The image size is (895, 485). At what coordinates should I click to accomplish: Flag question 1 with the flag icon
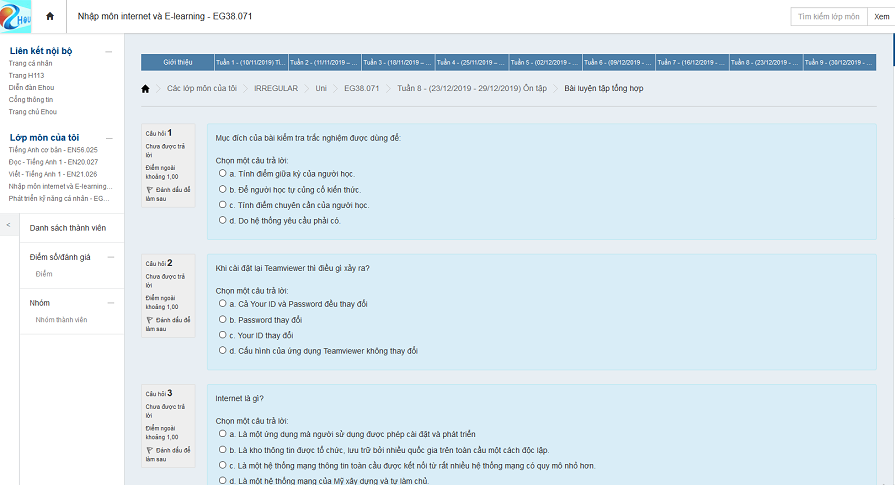150,187
